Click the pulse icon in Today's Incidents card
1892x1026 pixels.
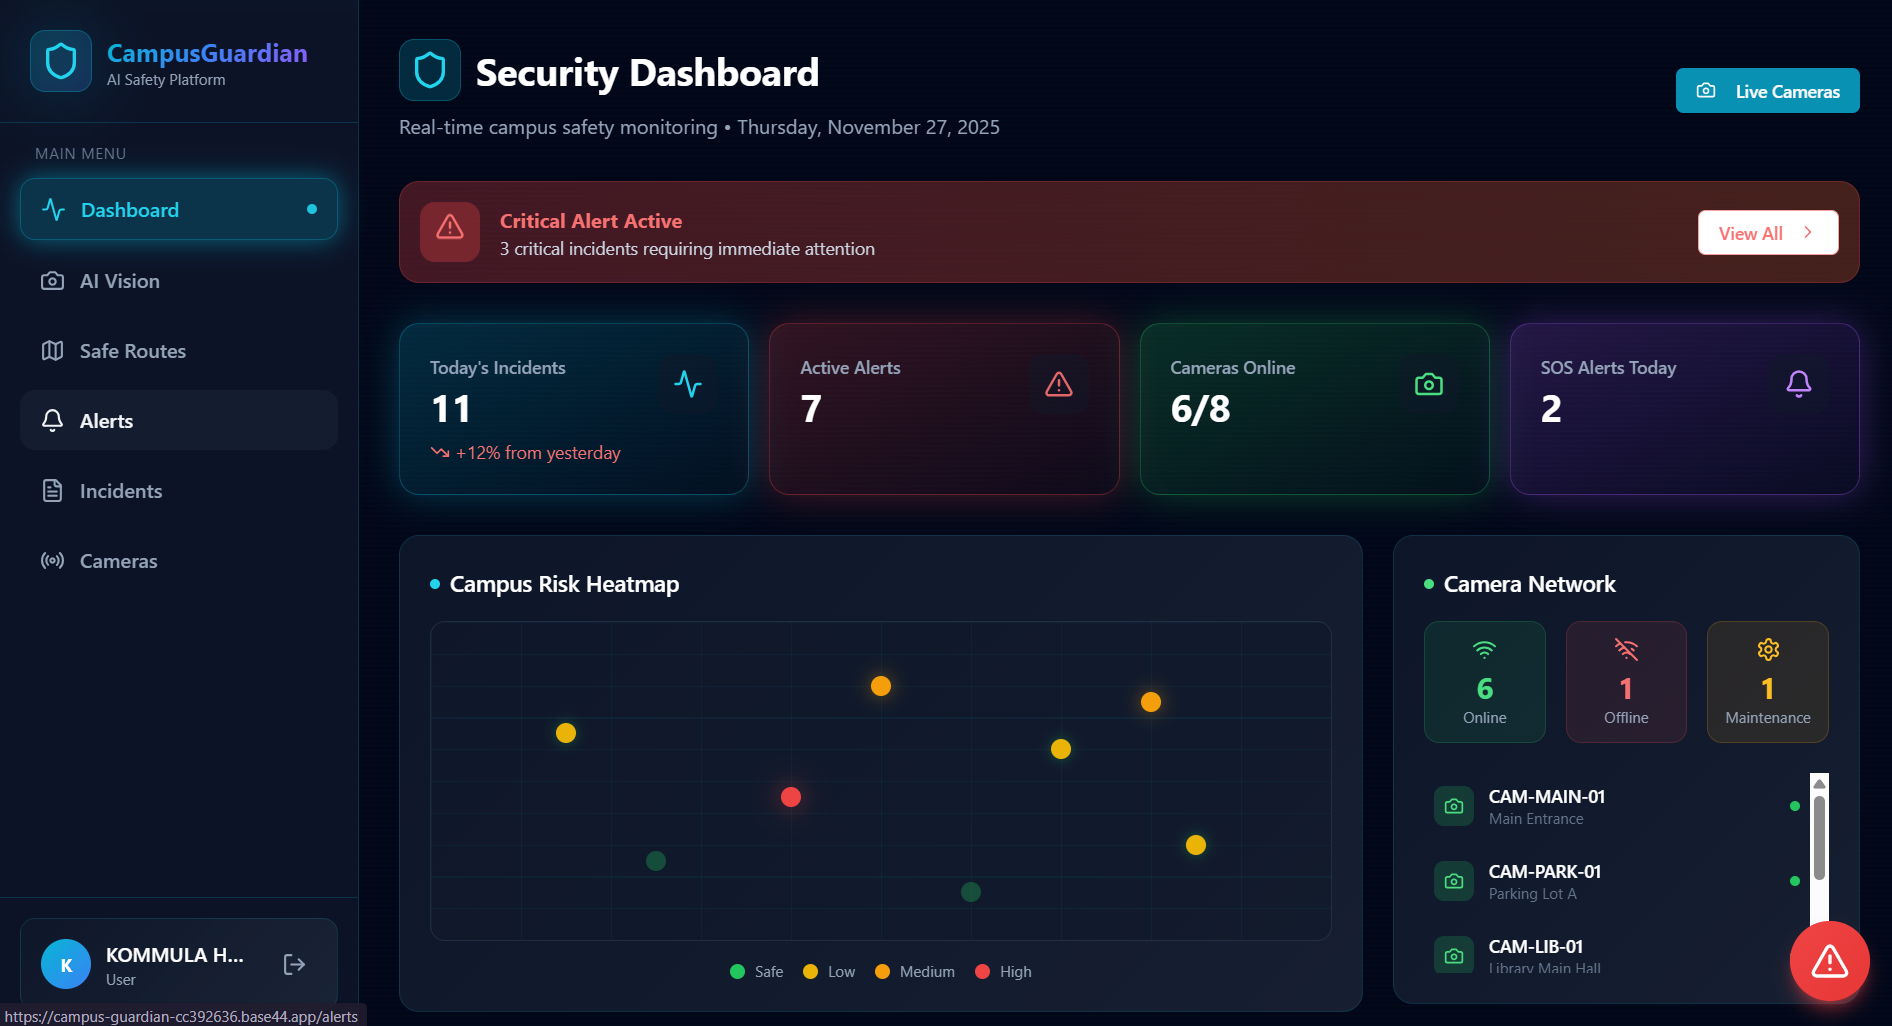click(x=688, y=384)
